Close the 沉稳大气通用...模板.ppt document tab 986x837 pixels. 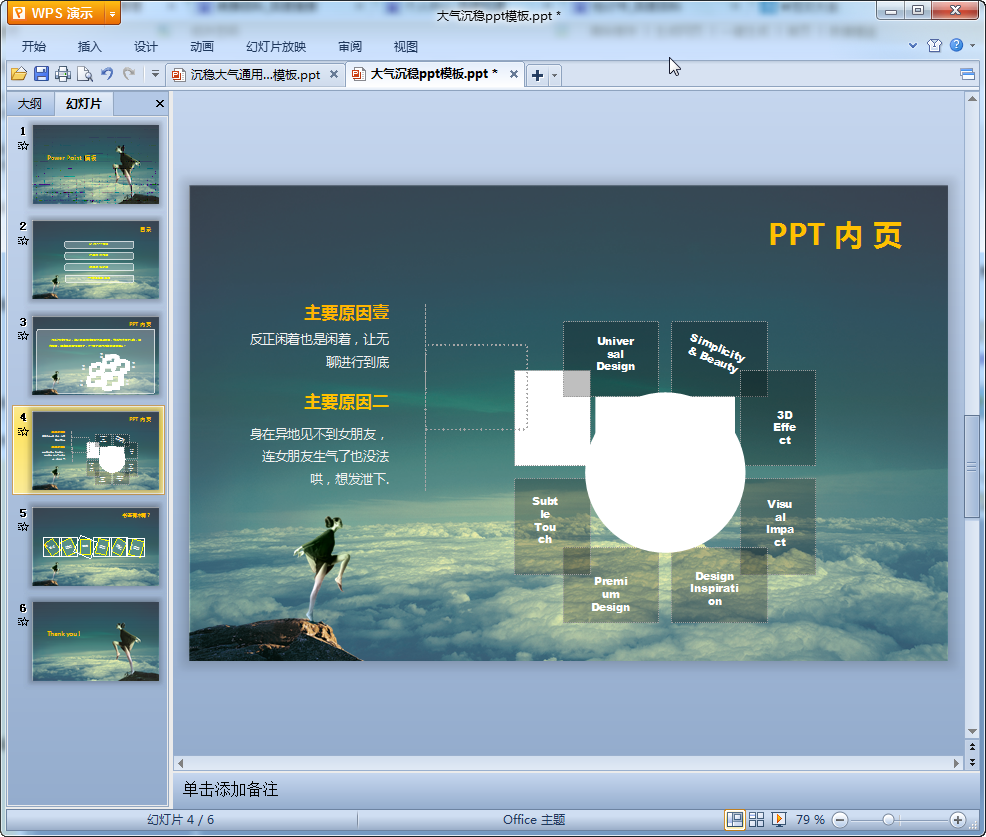point(334,74)
